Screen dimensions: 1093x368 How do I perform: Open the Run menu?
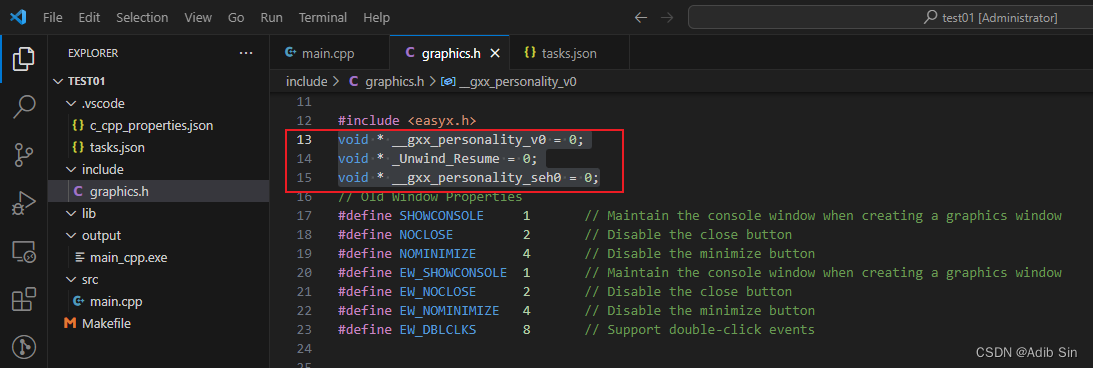[x=271, y=17]
